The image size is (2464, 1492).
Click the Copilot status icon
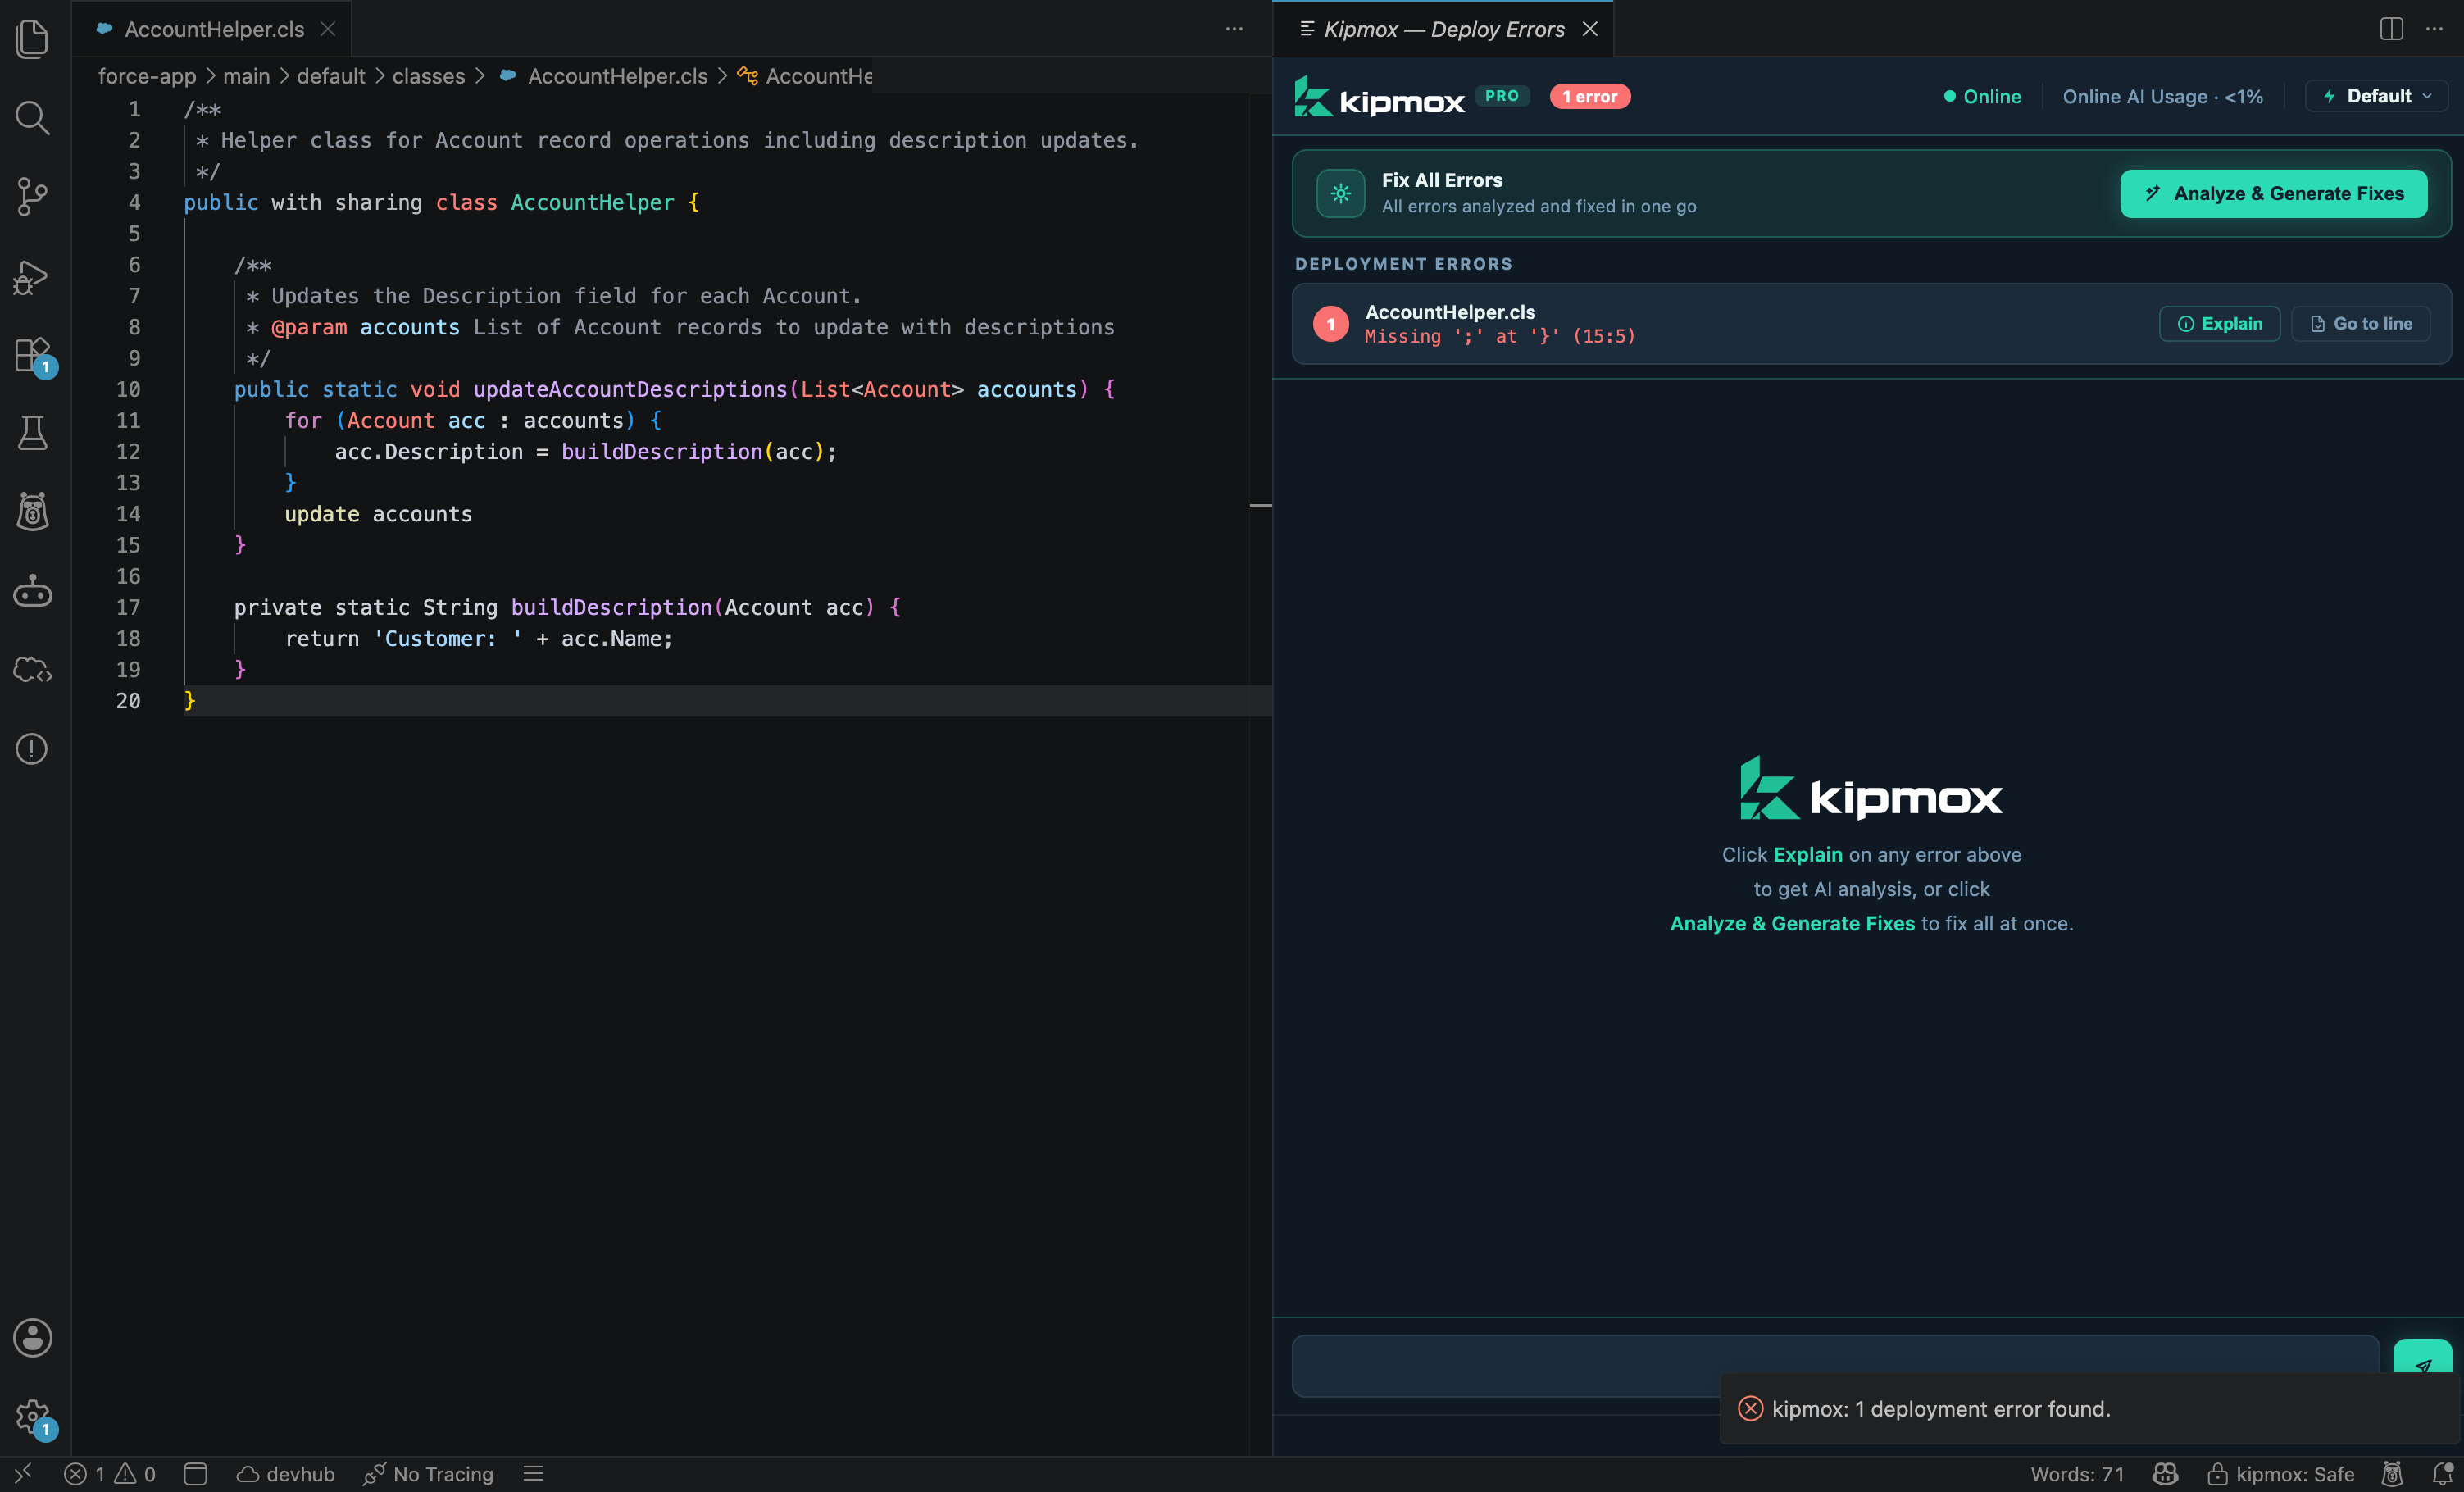point(2166,1473)
